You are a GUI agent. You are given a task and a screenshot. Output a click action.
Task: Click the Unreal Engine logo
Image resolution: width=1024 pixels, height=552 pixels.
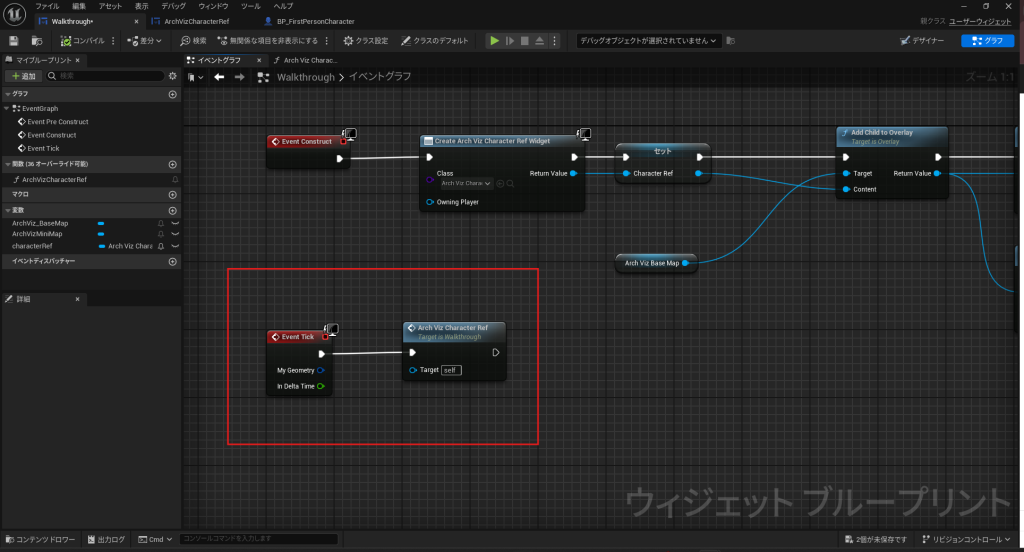click(15, 13)
